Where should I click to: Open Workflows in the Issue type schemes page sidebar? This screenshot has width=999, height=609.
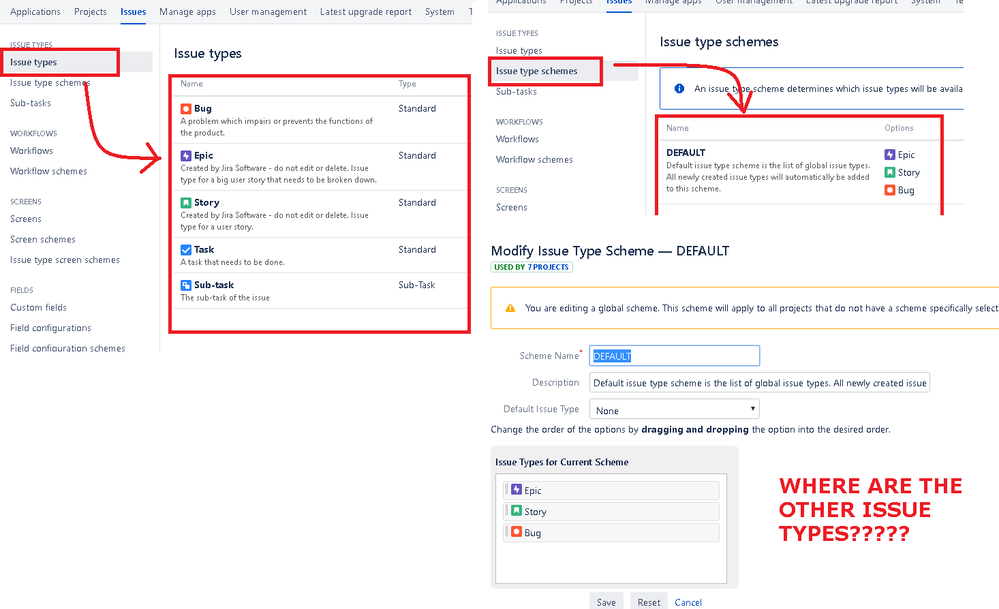pos(517,139)
